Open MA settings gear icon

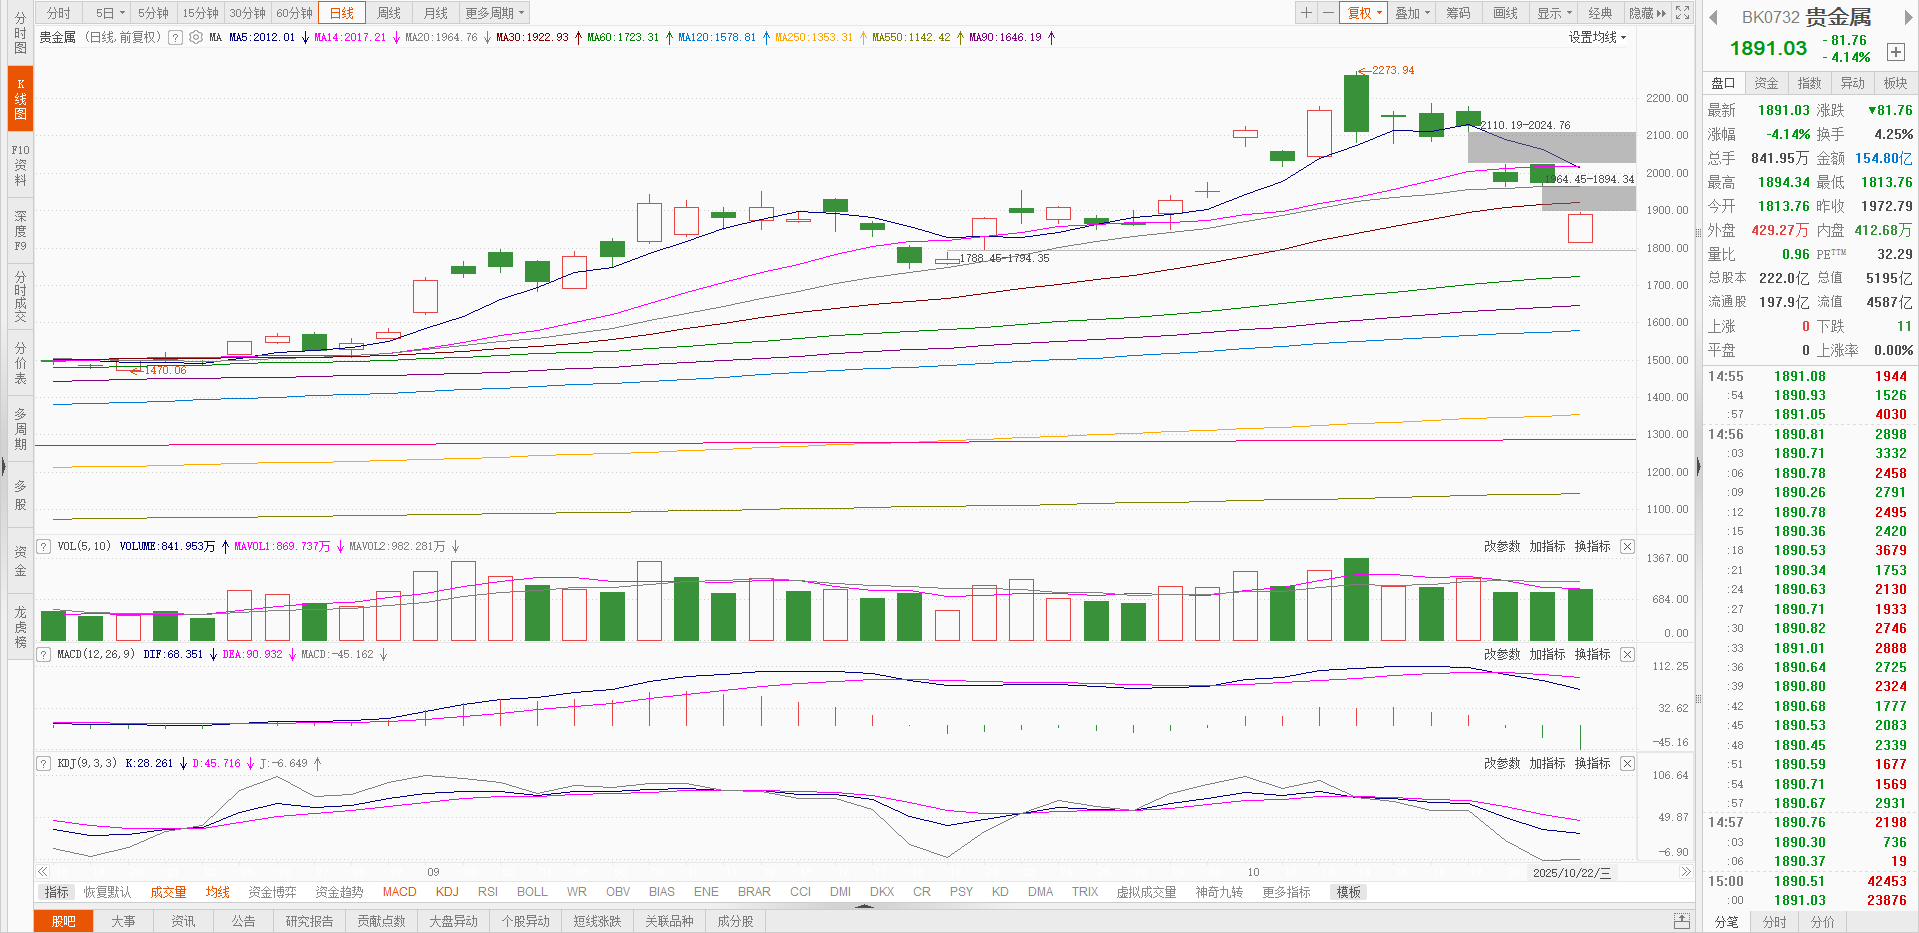tap(196, 37)
